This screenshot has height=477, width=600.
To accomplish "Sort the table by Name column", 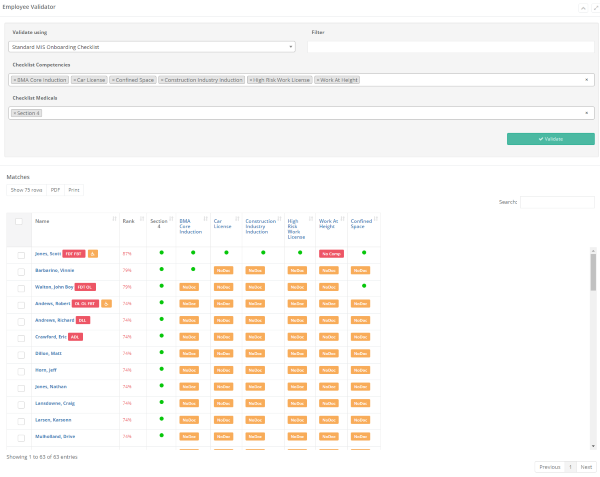I will (114, 219).
